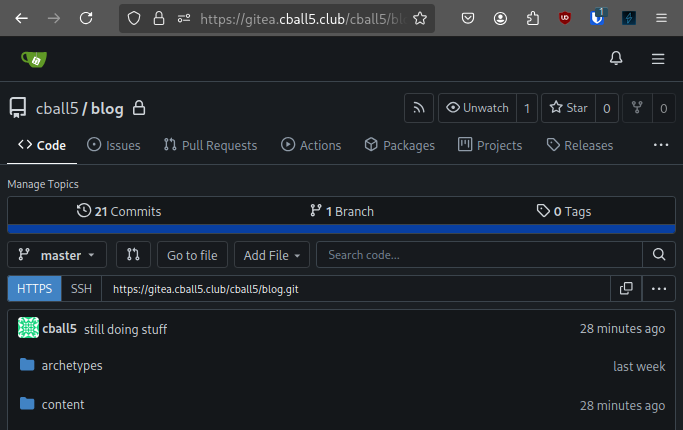Screen dimensions: 683x430
Task: Click the Gitea teacup logo
Action: tap(34, 59)
